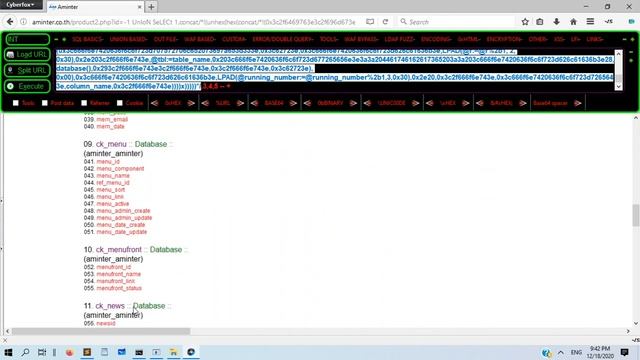
Task: Open Task View on taskbar
Action: coord(42,352)
